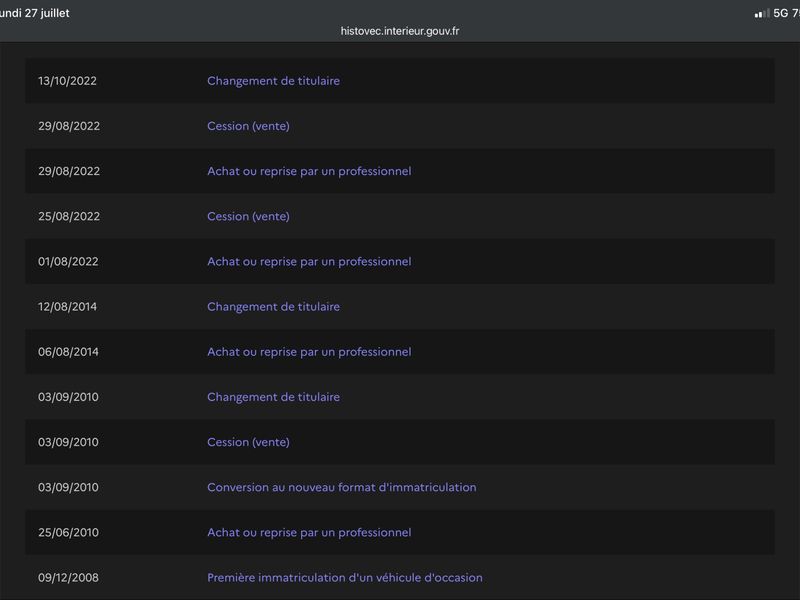
Task: Click "Achat ou reprise par un professionnel" dated 06/08/2014
Action: pos(309,352)
